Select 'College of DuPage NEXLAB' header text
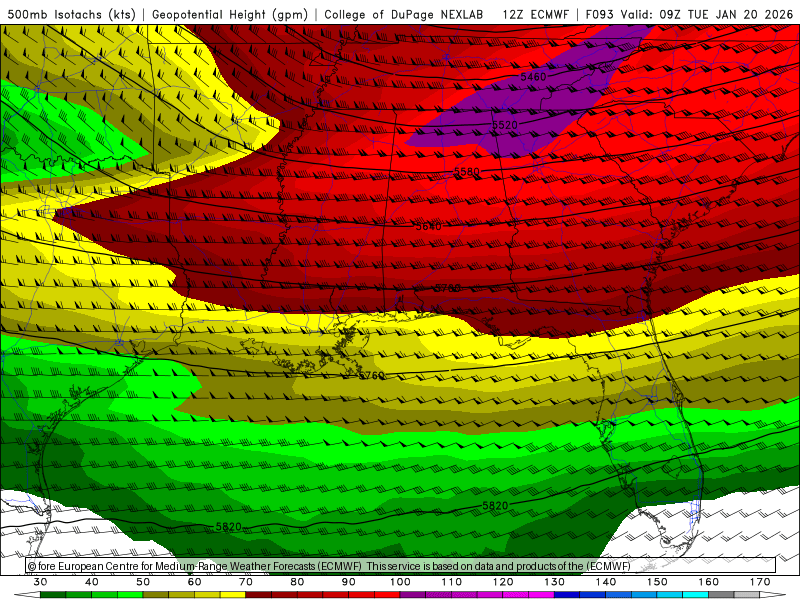 [404, 14]
